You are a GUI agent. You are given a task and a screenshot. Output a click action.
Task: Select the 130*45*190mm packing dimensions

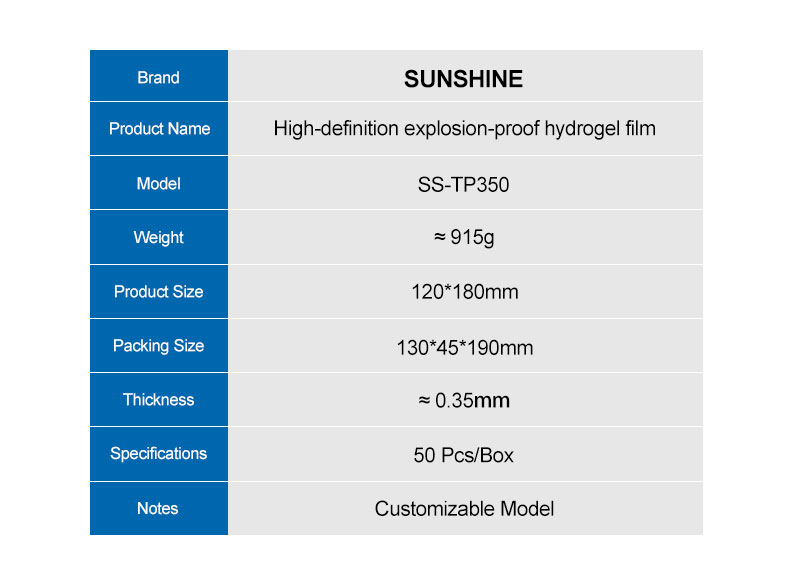click(464, 348)
